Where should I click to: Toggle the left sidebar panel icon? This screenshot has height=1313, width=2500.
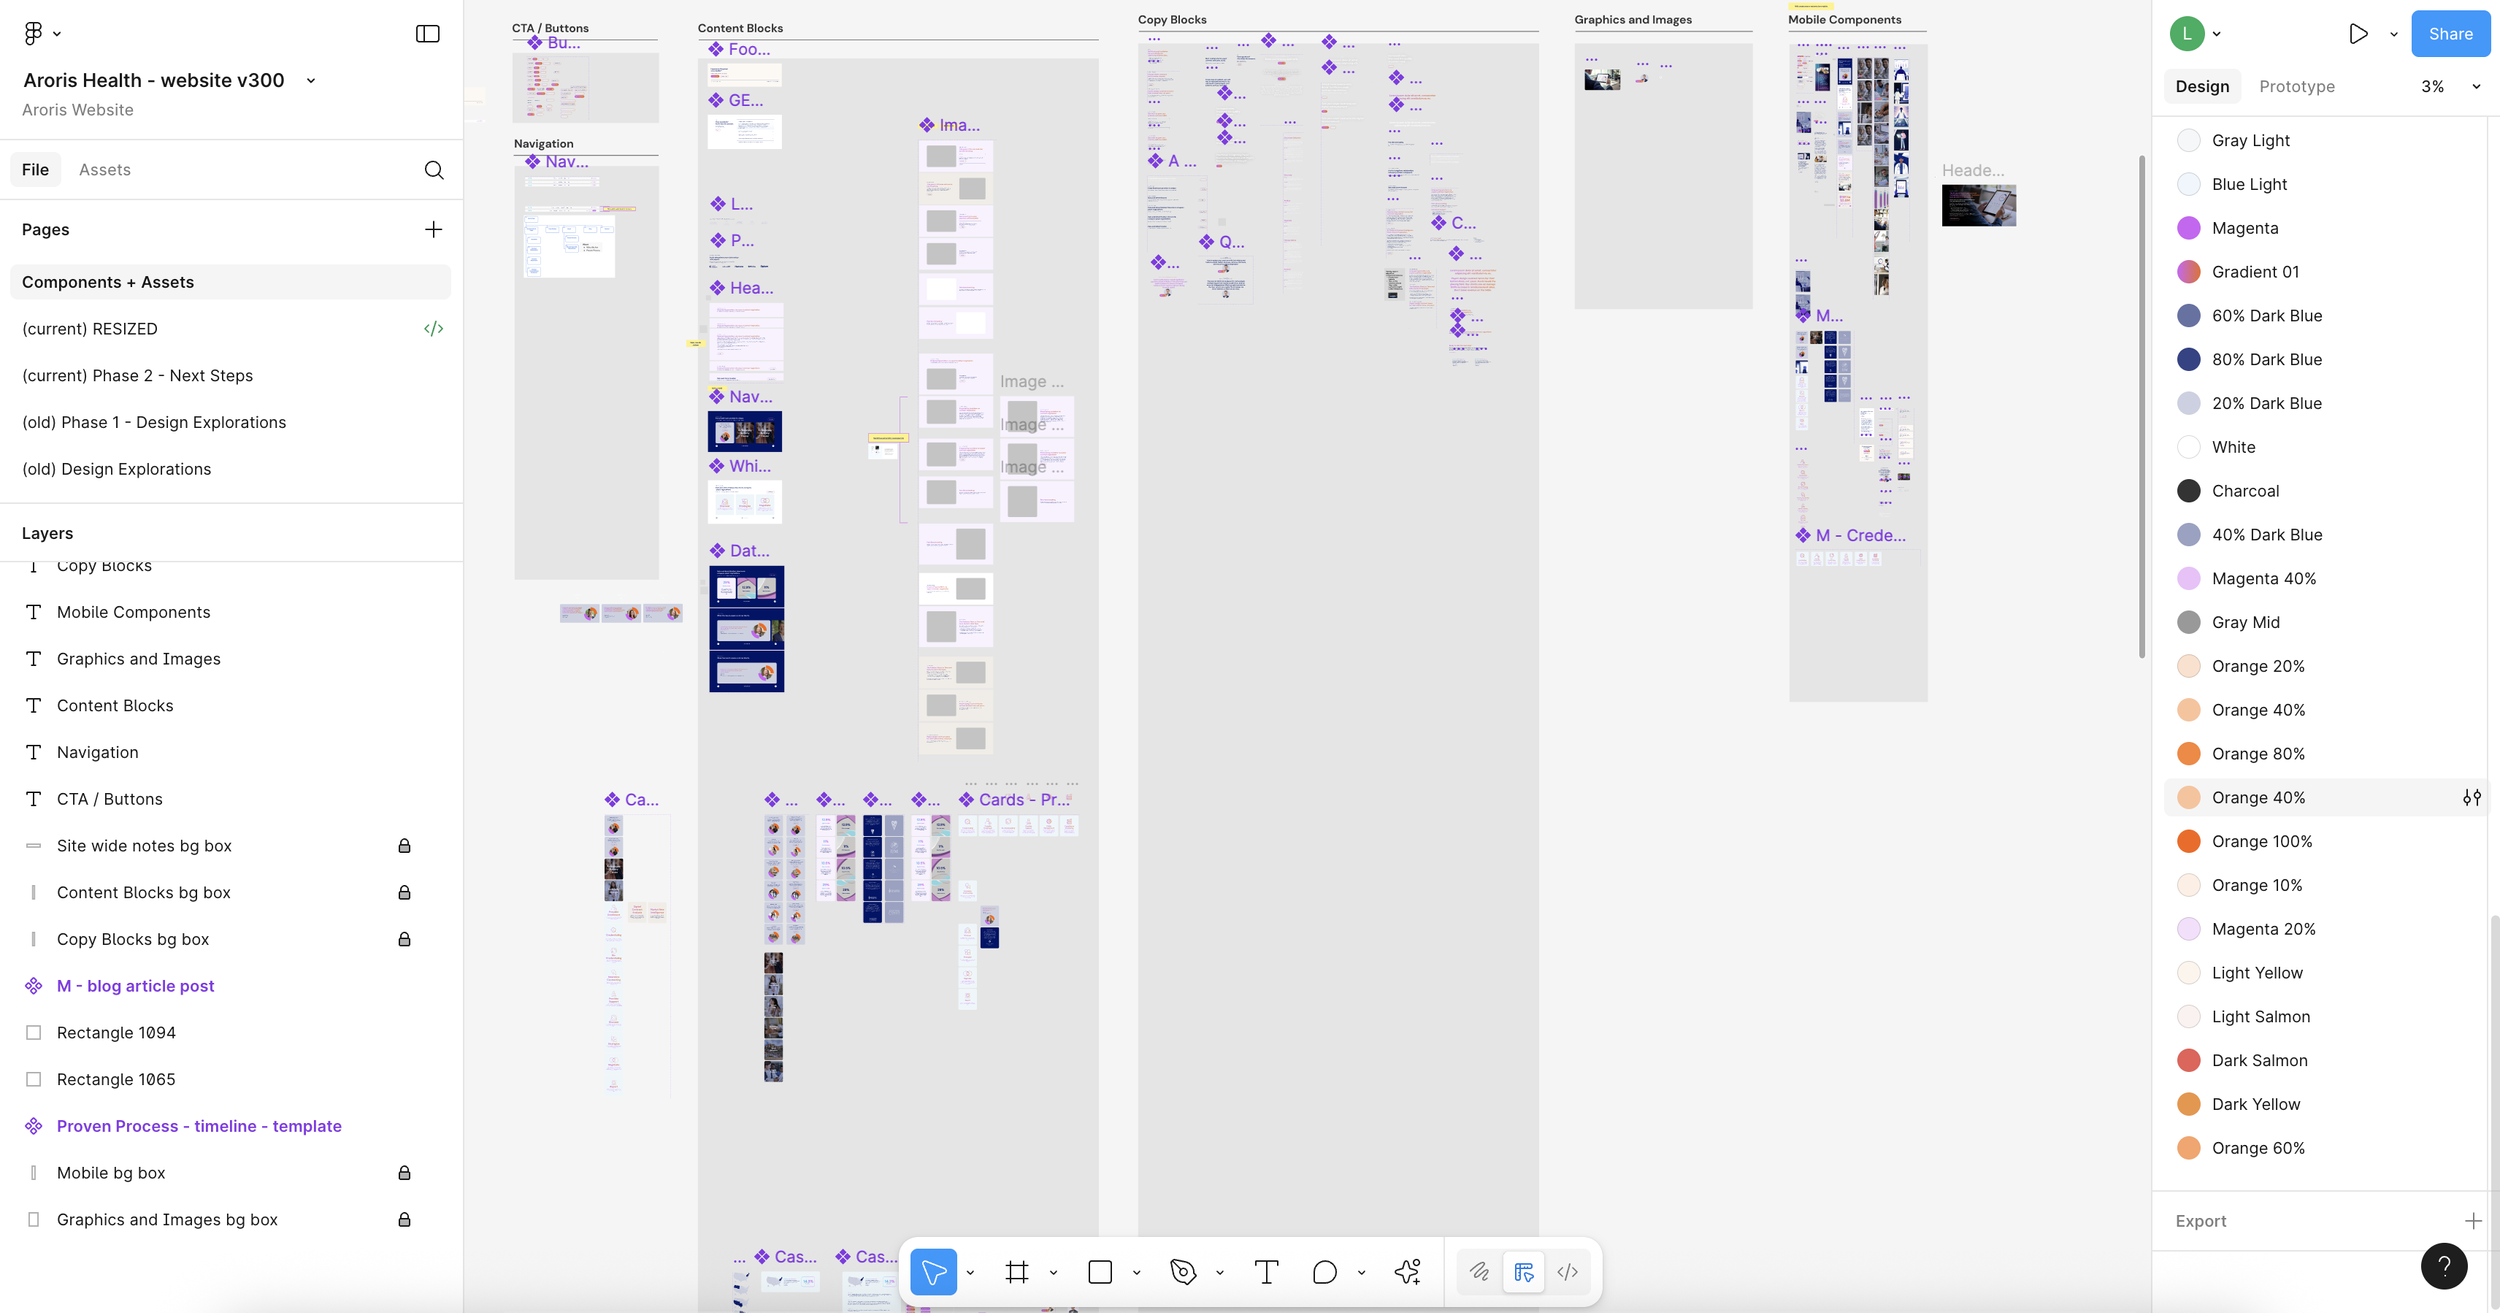pos(427,34)
